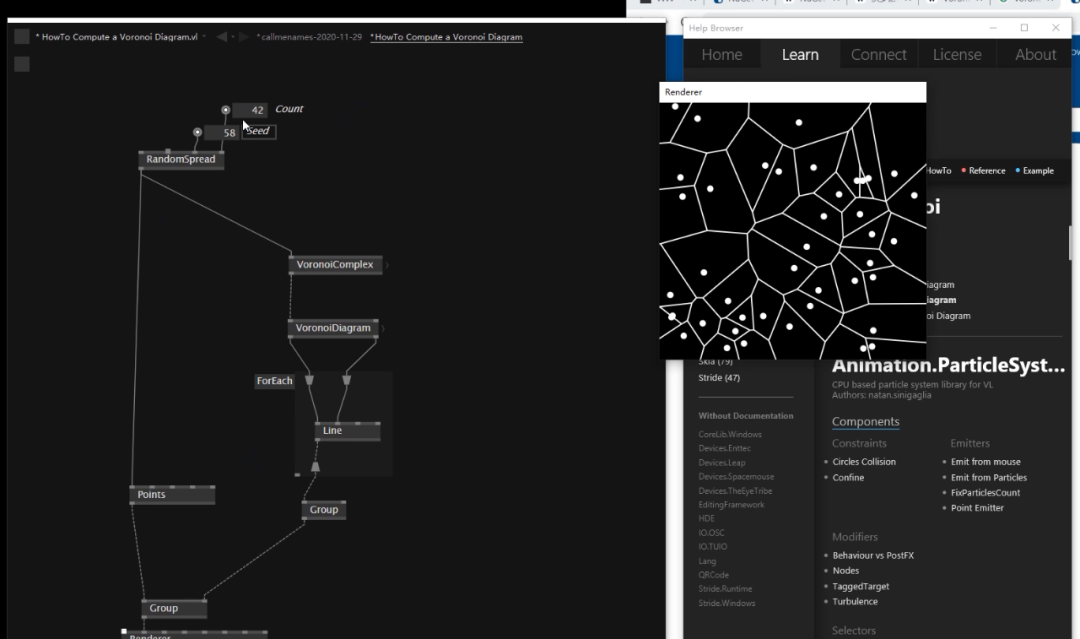
Task: Navigate forward with the right arrow in patch header
Action: point(244,36)
